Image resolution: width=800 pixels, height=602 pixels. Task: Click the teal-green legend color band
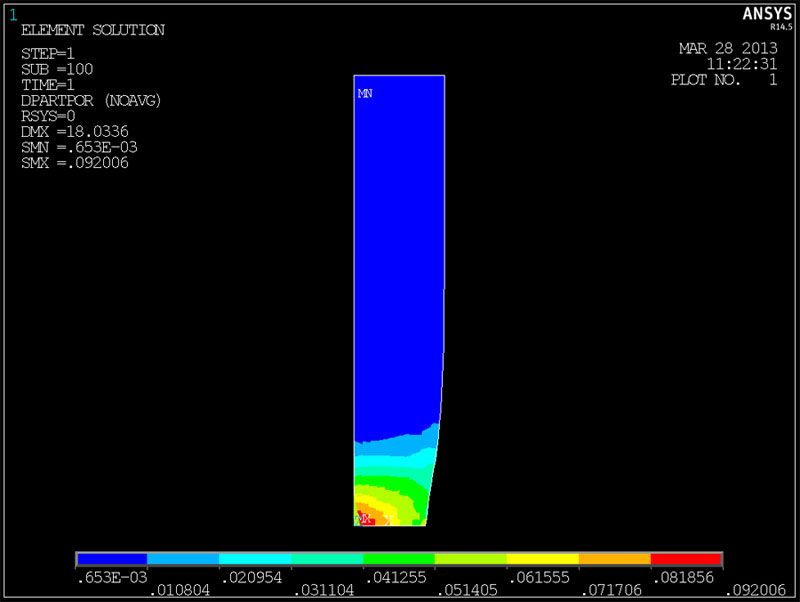pos(327,559)
